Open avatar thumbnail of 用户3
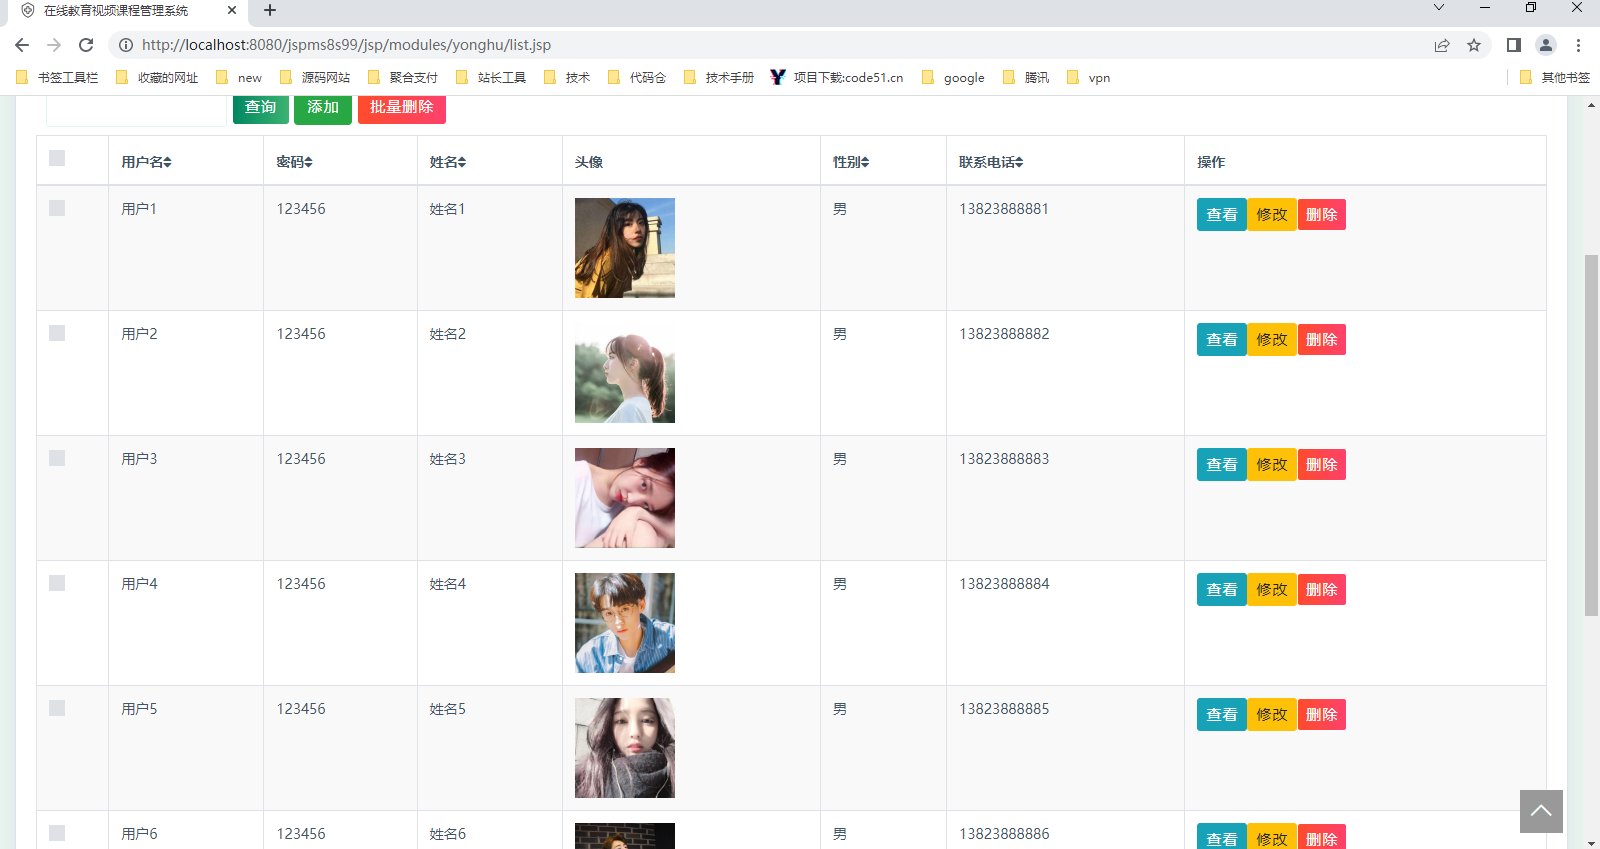Screen dimensions: 1600x849 pos(625,498)
